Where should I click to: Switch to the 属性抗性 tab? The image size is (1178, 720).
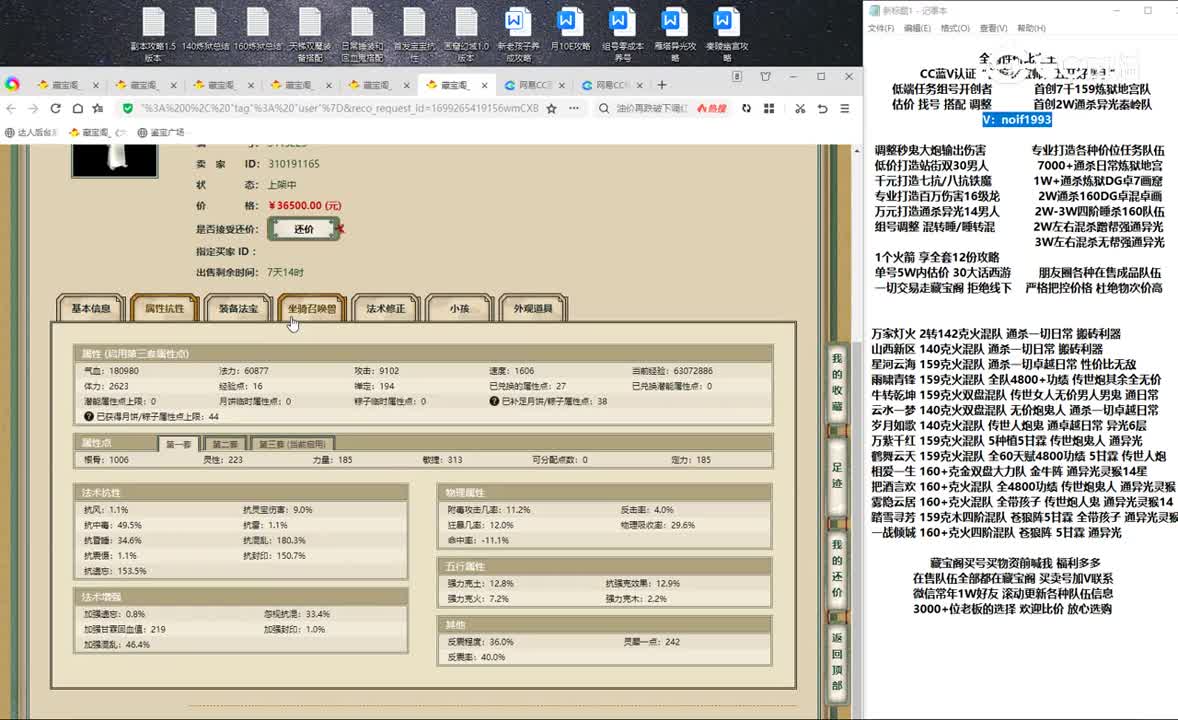point(165,309)
